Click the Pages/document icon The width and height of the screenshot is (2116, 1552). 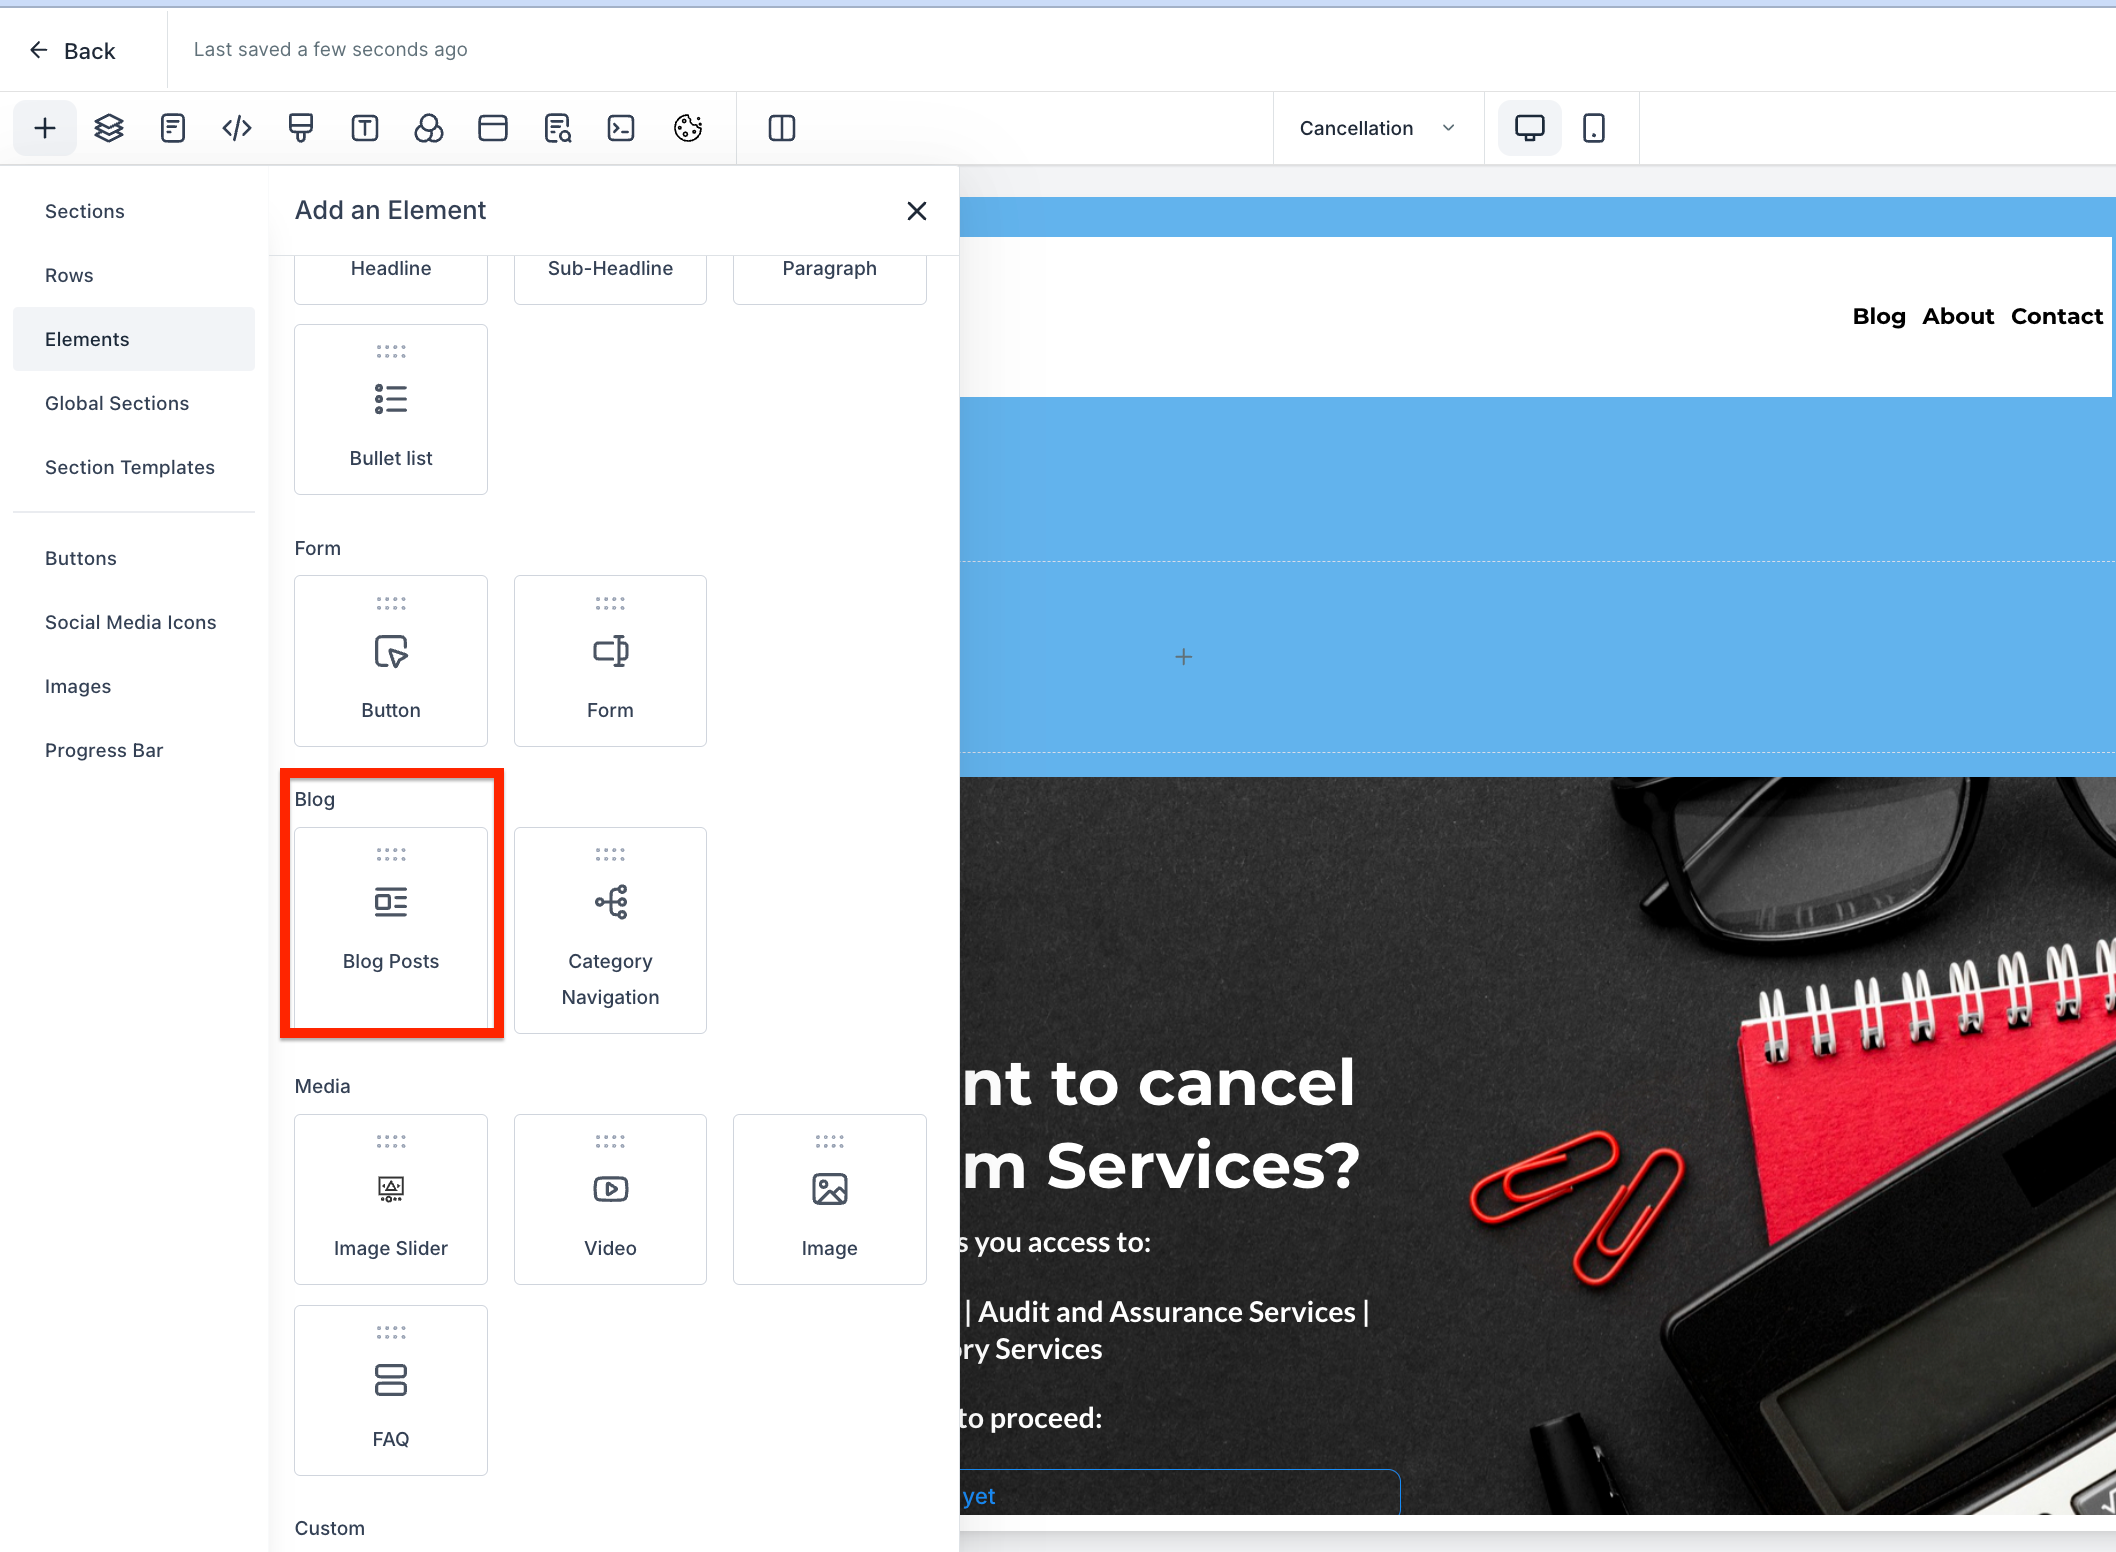(171, 126)
